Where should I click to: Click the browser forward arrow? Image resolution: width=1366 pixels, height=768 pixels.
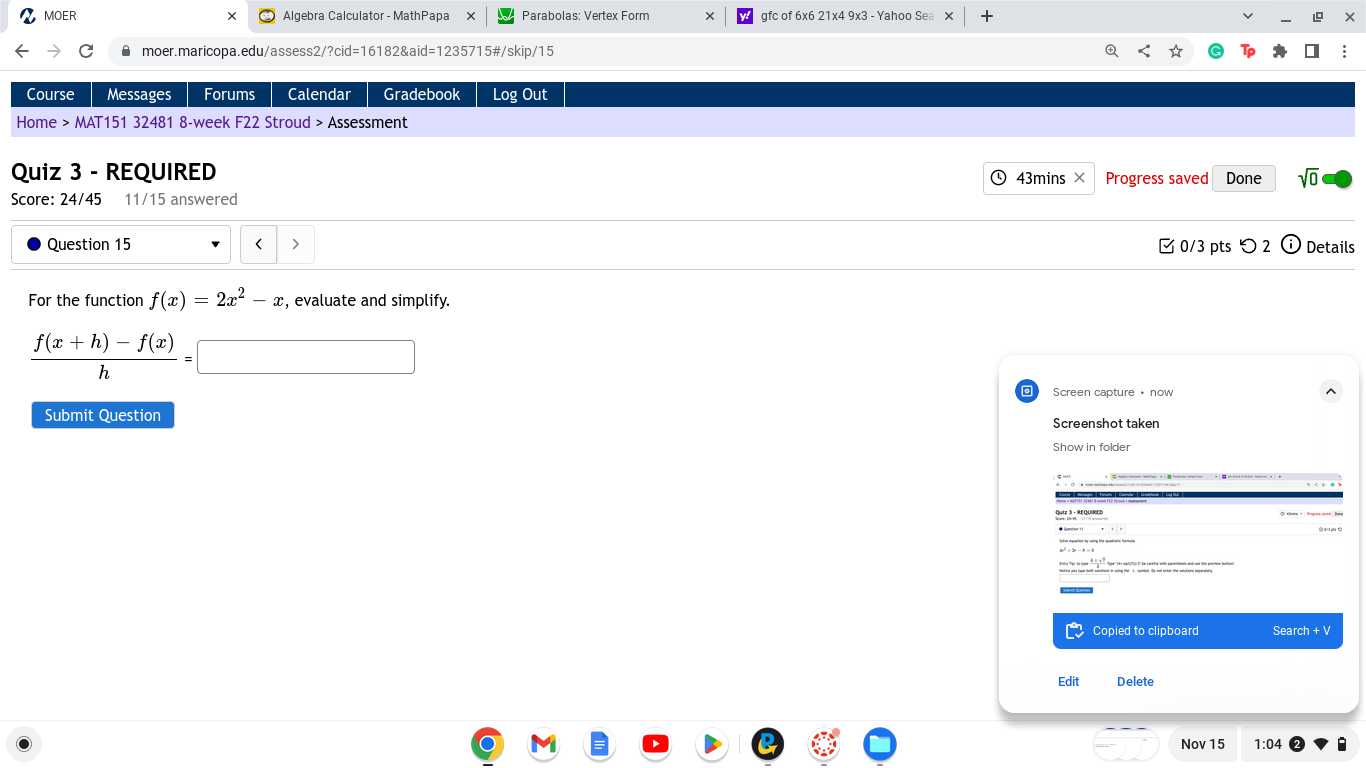(x=54, y=51)
